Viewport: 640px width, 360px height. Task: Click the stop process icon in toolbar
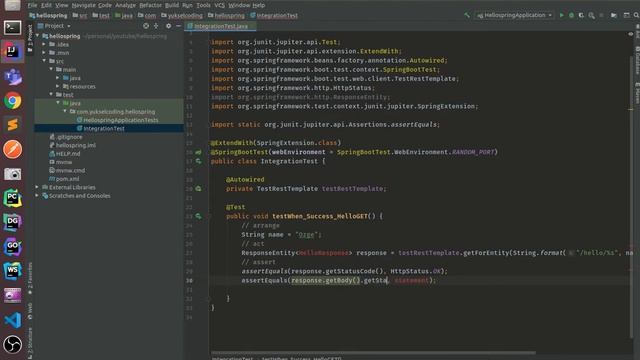point(601,15)
